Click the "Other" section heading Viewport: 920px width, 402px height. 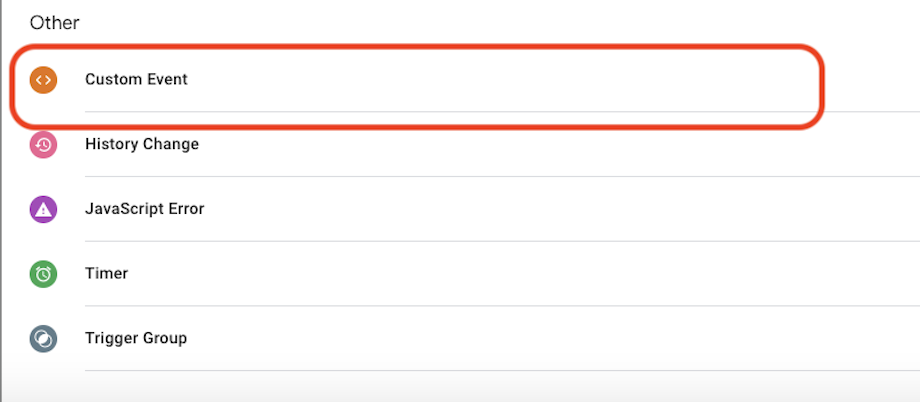(x=55, y=23)
